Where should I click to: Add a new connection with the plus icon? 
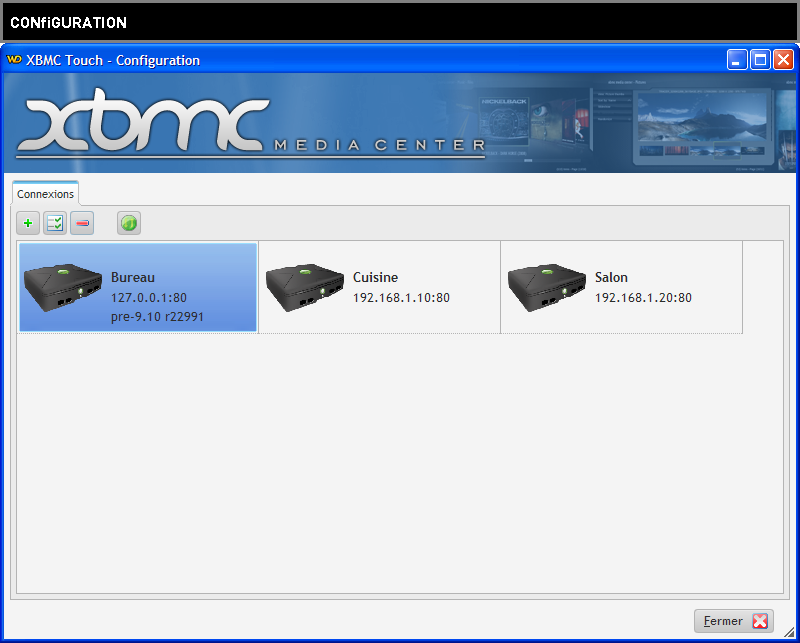pos(28,224)
